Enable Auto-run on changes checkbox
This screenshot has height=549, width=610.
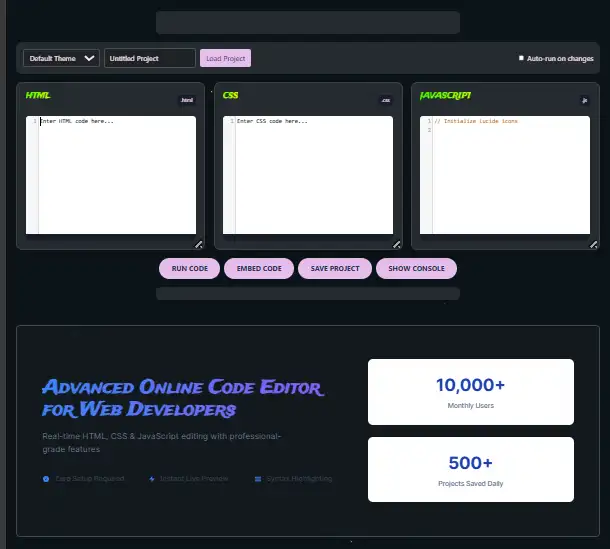point(521,58)
